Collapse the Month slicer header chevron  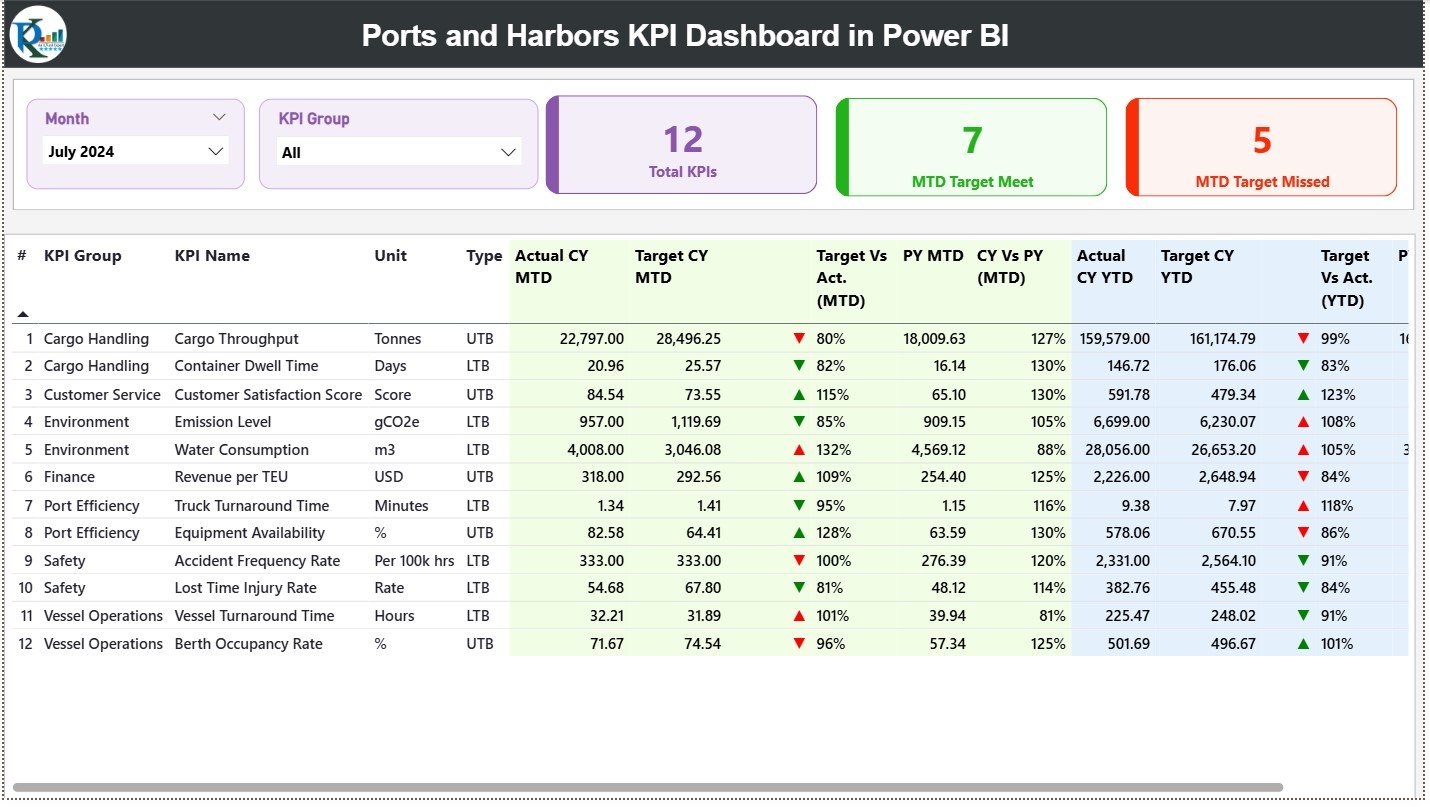[219, 117]
